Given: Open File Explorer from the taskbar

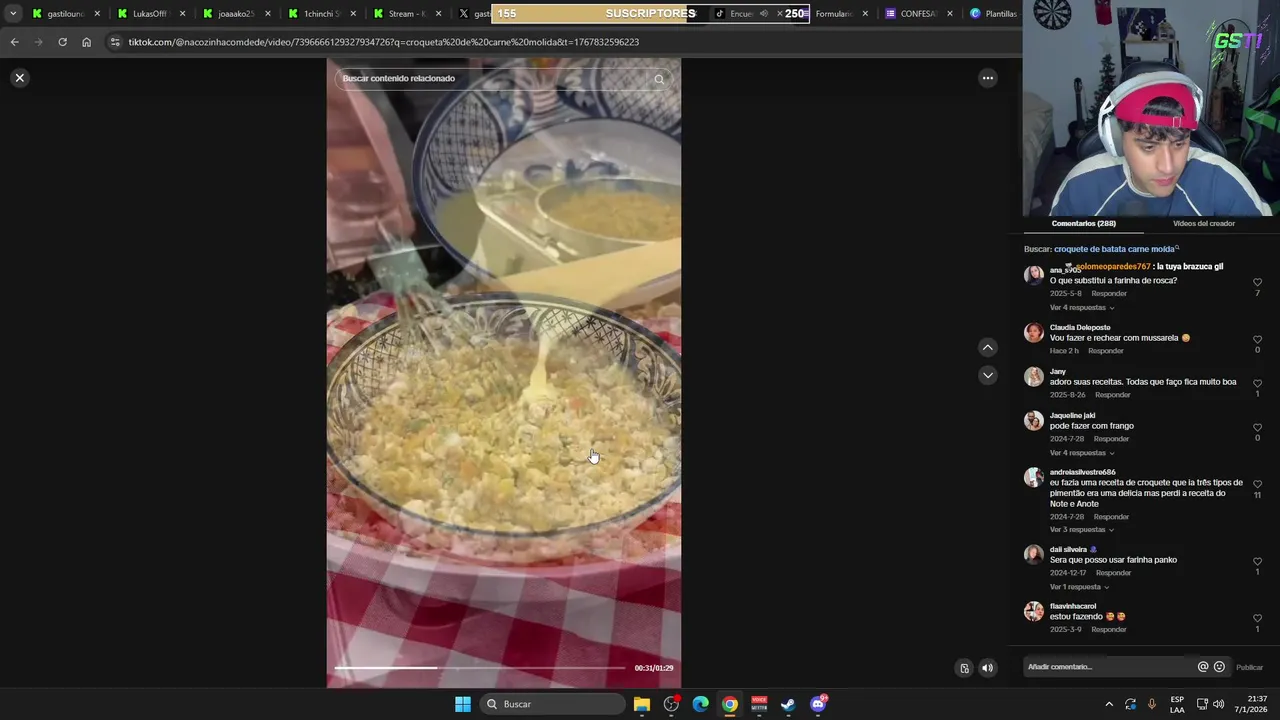Looking at the screenshot, I should 642,704.
